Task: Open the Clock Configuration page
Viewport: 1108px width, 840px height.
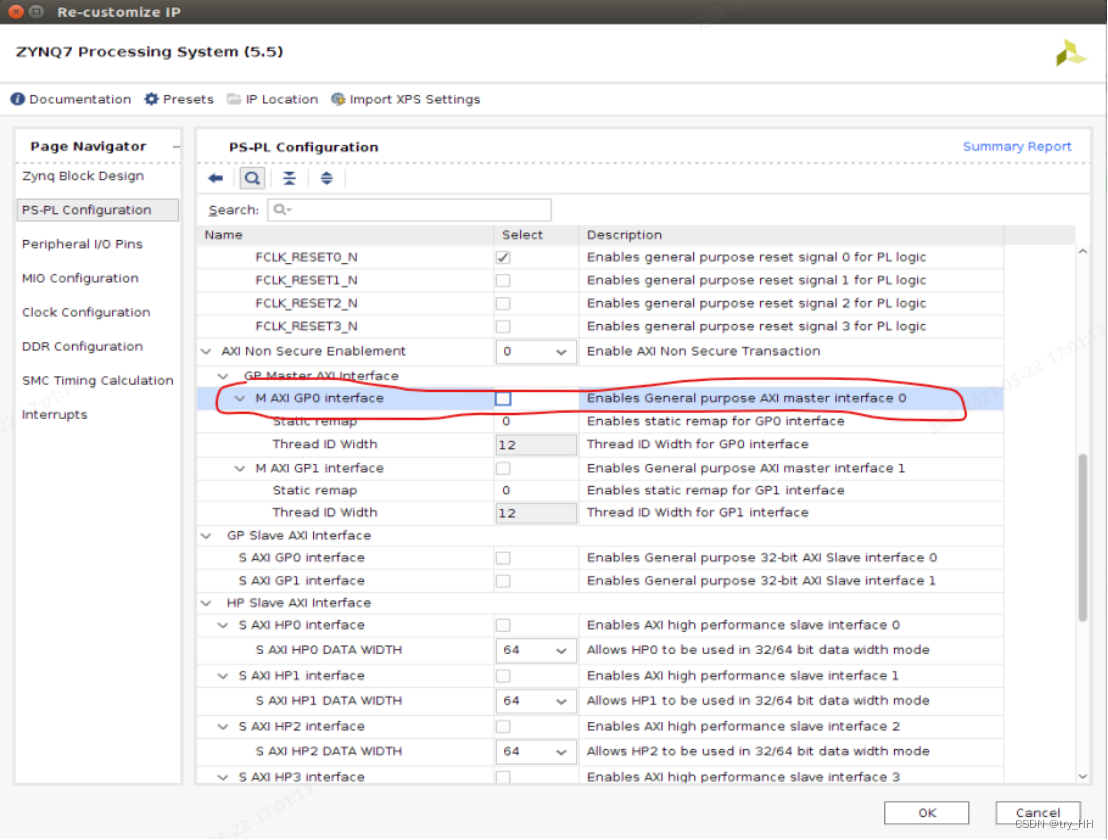Action: [x=86, y=312]
